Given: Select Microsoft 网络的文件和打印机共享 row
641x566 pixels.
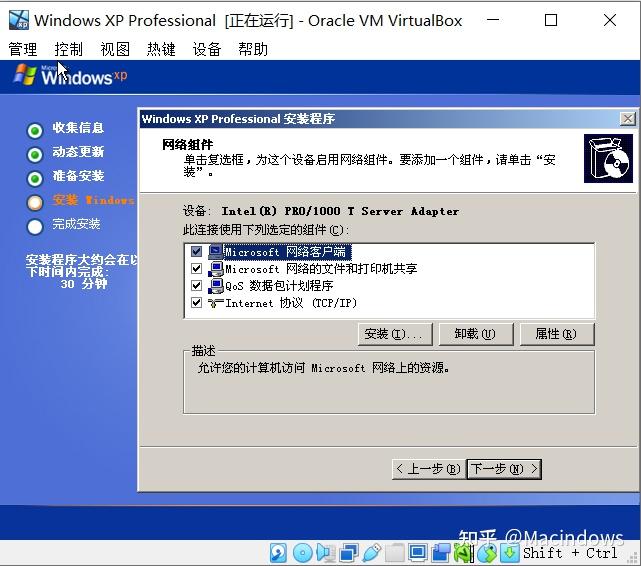Looking at the screenshot, I should point(390,269).
